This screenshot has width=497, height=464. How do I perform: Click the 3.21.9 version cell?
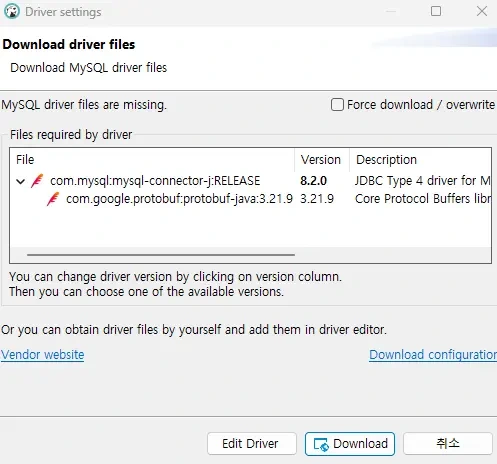[317, 199]
